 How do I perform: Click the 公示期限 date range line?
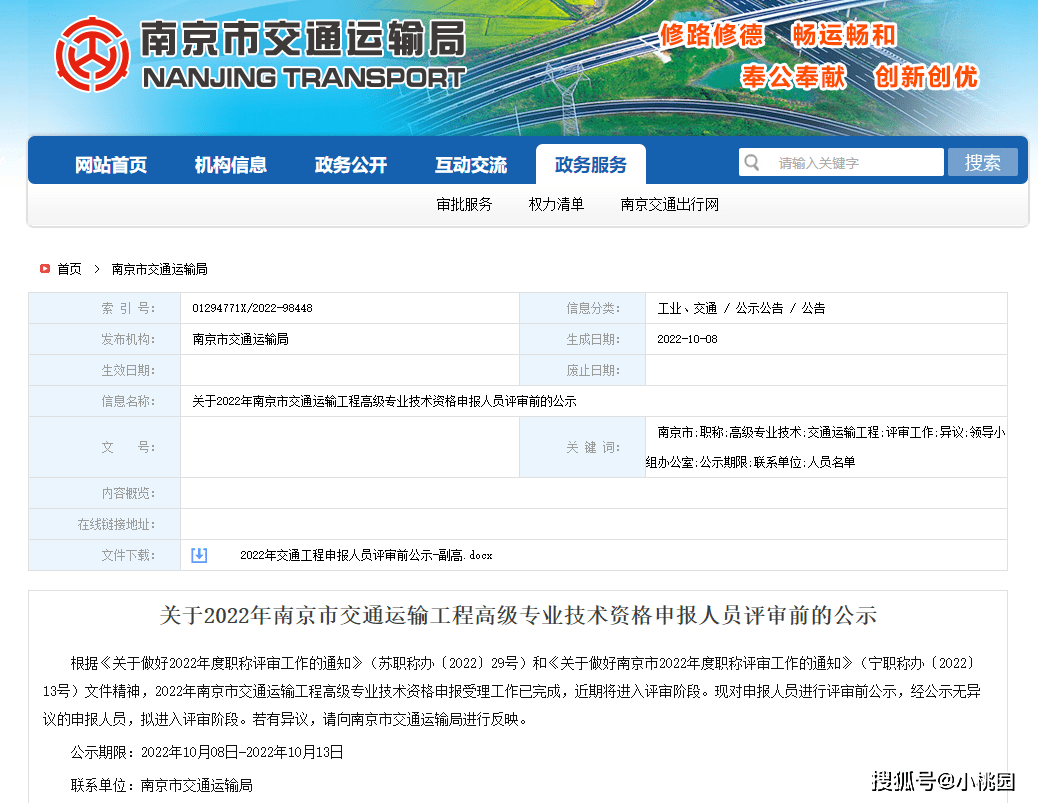click(x=207, y=752)
